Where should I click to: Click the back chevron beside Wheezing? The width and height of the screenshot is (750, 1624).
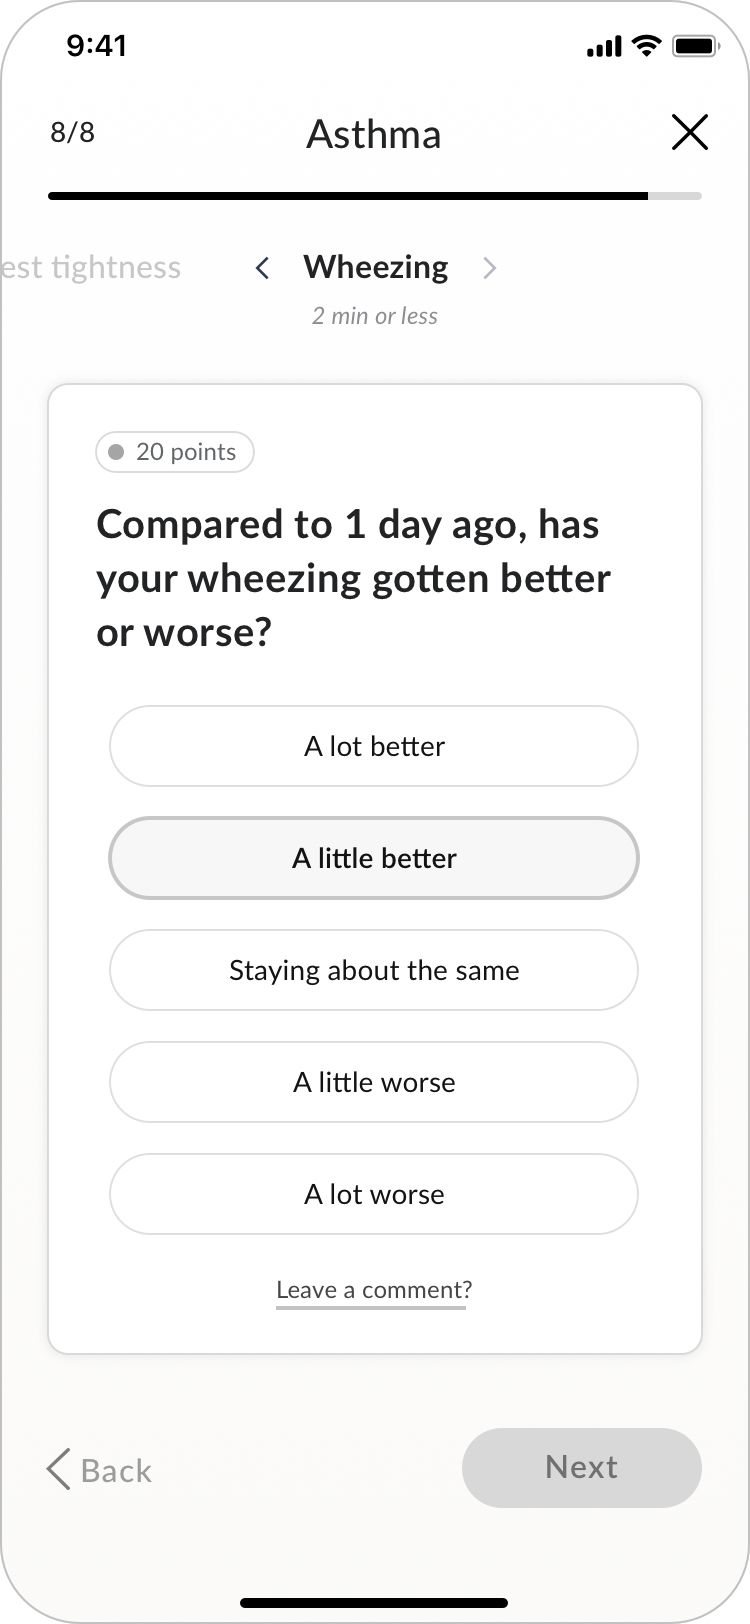click(x=261, y=268)
